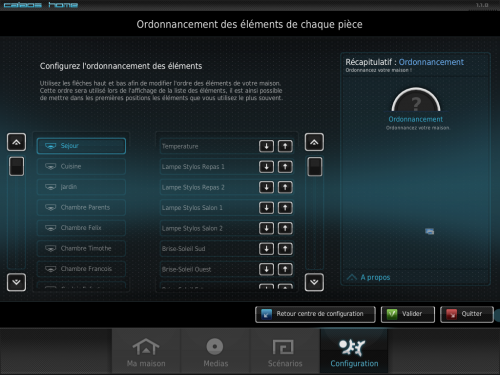Screen dimensions: 500x375
Task: Move Lampe Stylos Repas 2 down
Action: 266,187
